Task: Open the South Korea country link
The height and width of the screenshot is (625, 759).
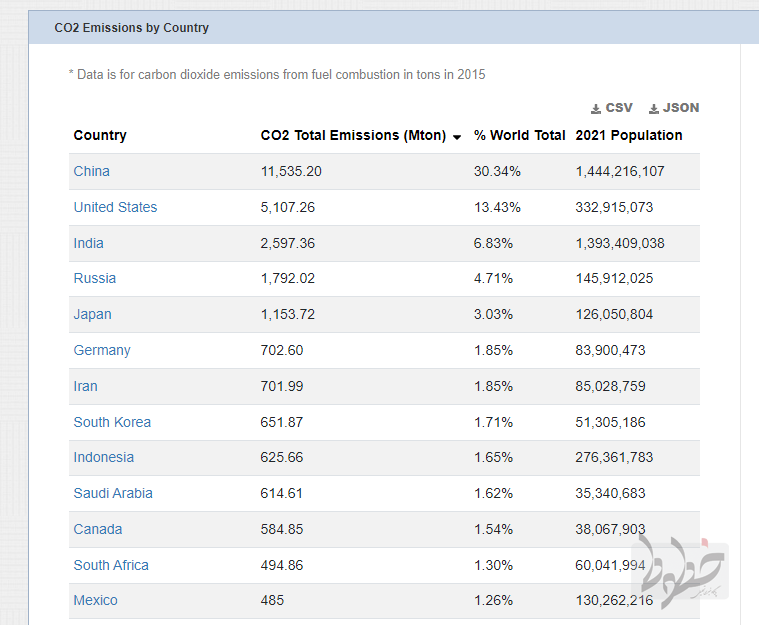Action: point(112,422)
